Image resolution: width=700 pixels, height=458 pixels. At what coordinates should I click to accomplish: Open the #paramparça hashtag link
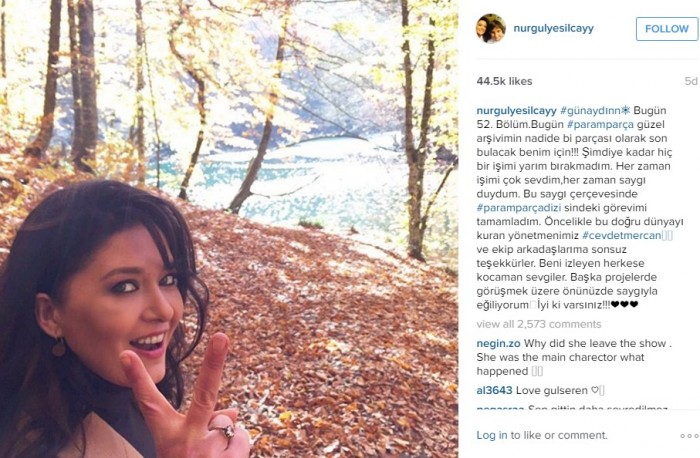[x=600, y=125]
